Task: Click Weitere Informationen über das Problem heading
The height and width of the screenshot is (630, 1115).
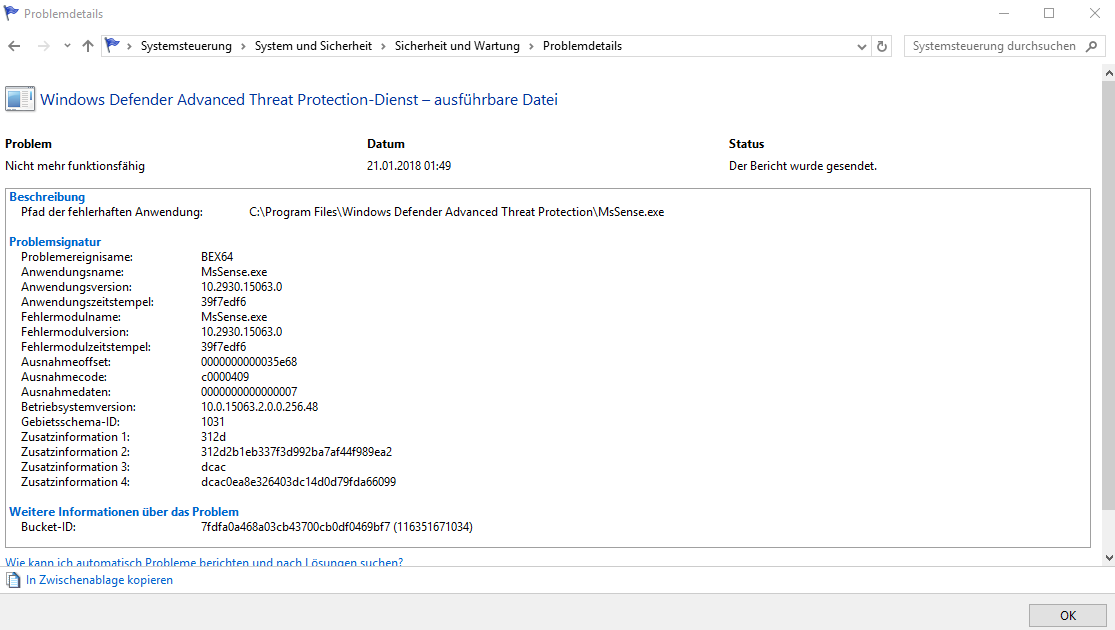Action: coord(124,512)
